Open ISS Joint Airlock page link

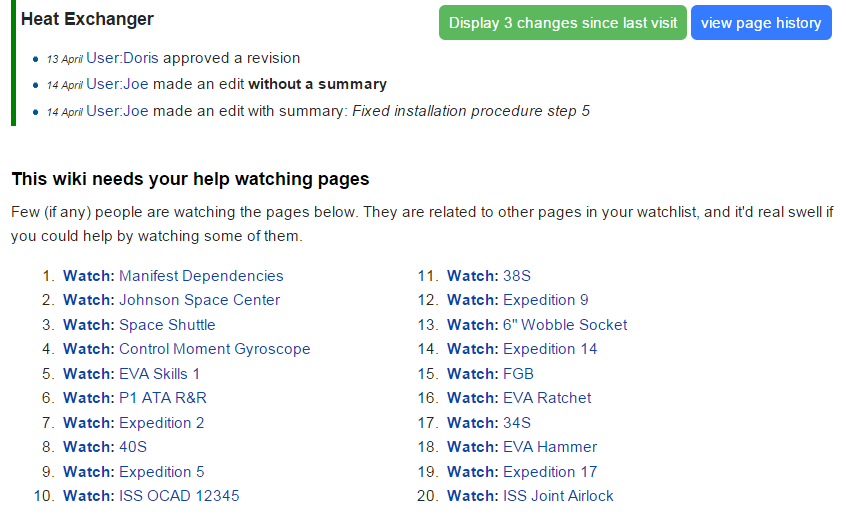click(558, 496)
